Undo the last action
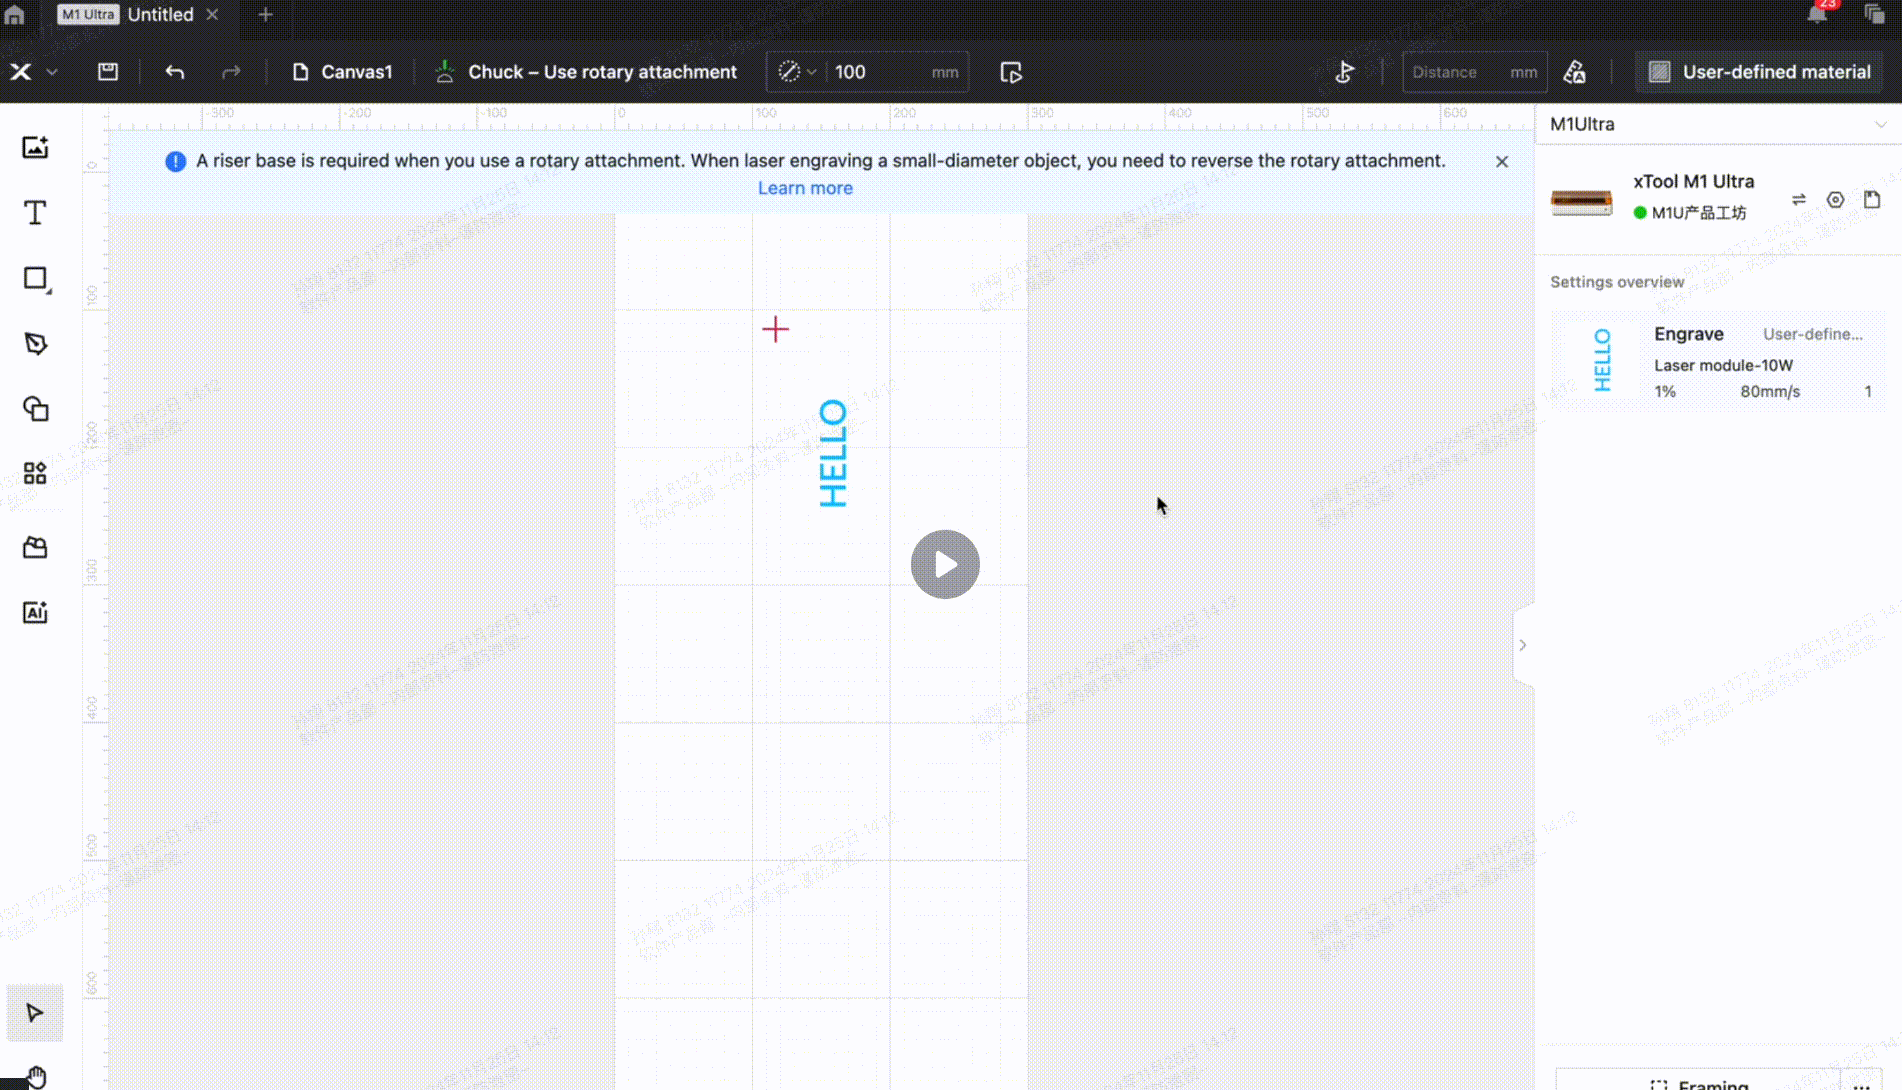 (175, 72)
